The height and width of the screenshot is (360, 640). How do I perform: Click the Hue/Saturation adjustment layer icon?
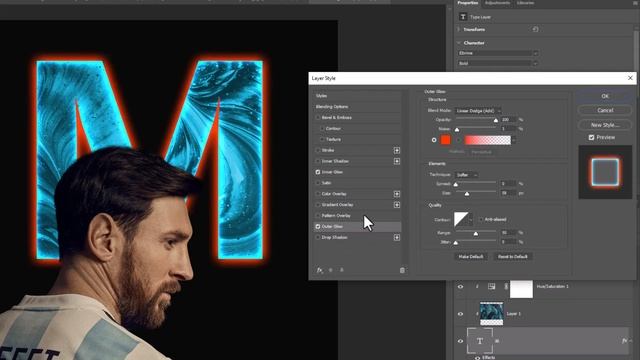(x=491, y=287)
